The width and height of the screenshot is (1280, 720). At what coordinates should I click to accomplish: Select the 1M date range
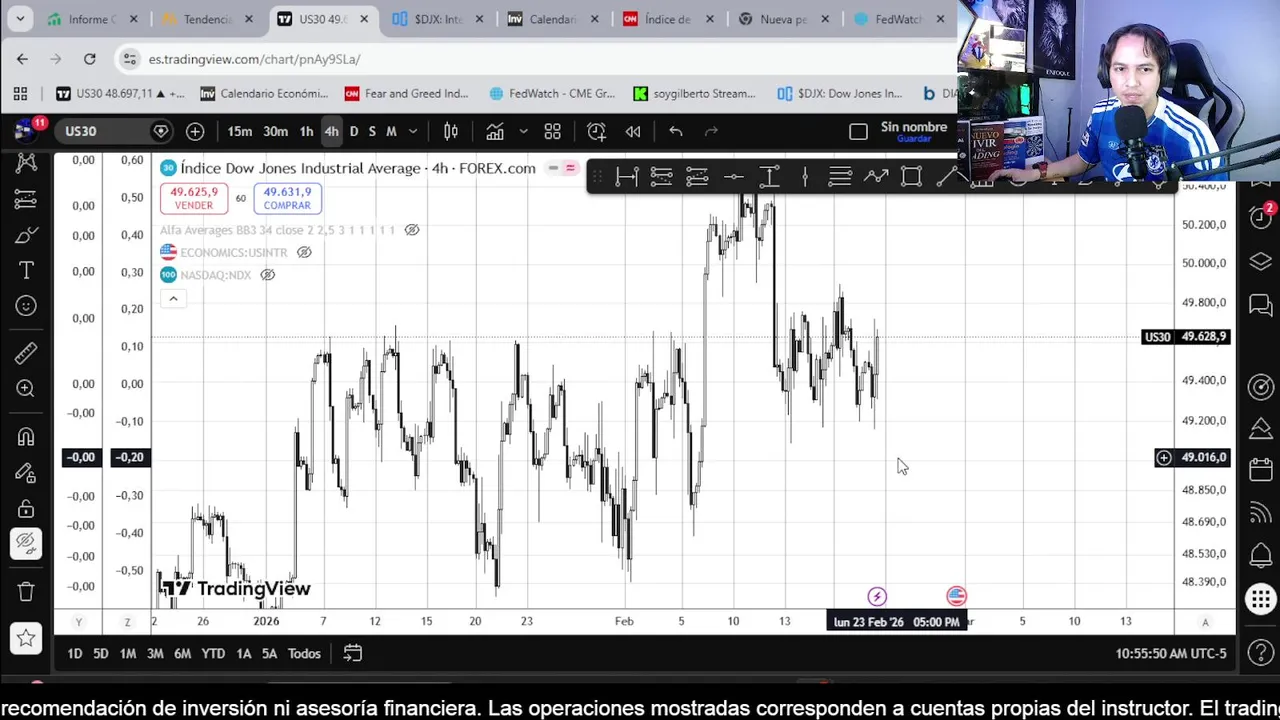click(128, 653)
